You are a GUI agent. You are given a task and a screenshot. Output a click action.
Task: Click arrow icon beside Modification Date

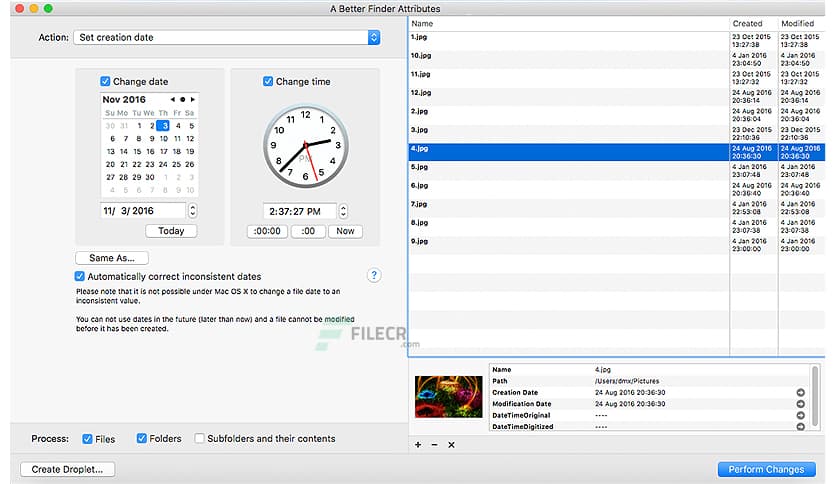[800, 404]
